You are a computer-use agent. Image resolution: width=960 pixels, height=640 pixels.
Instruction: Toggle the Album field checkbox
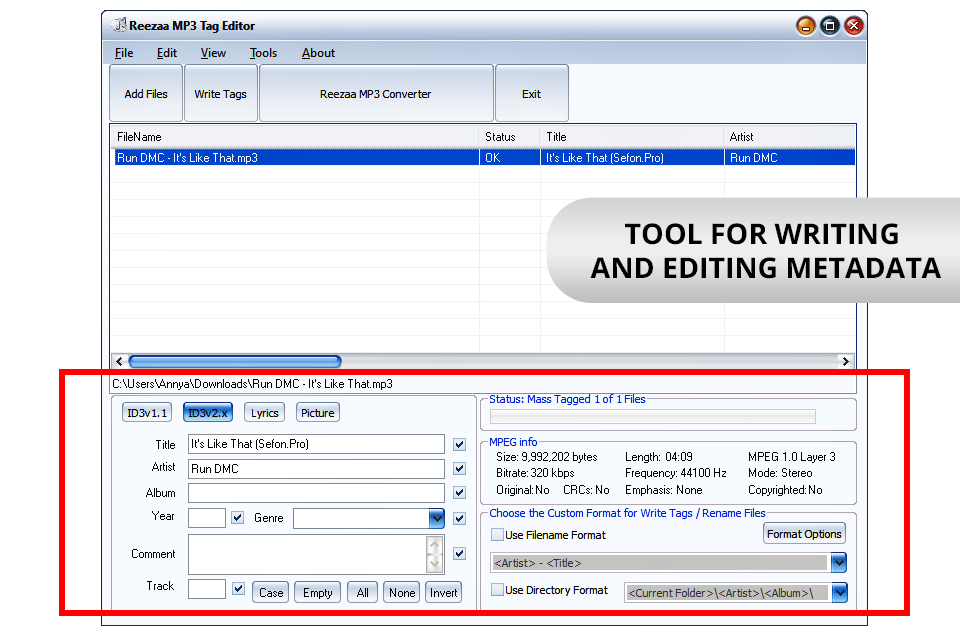tap(460, 492)
